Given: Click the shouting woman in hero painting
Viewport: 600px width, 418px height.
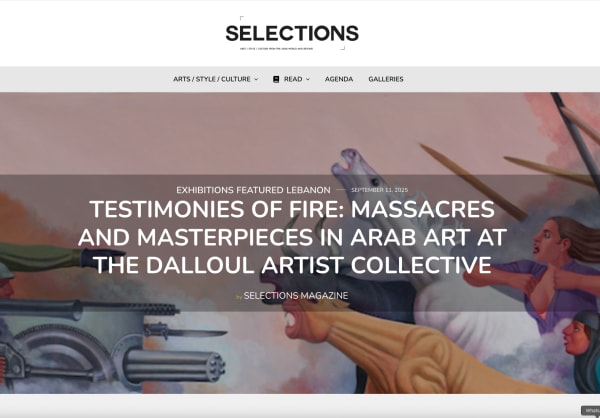Looking at the screenshot, I should click(555, 268).
